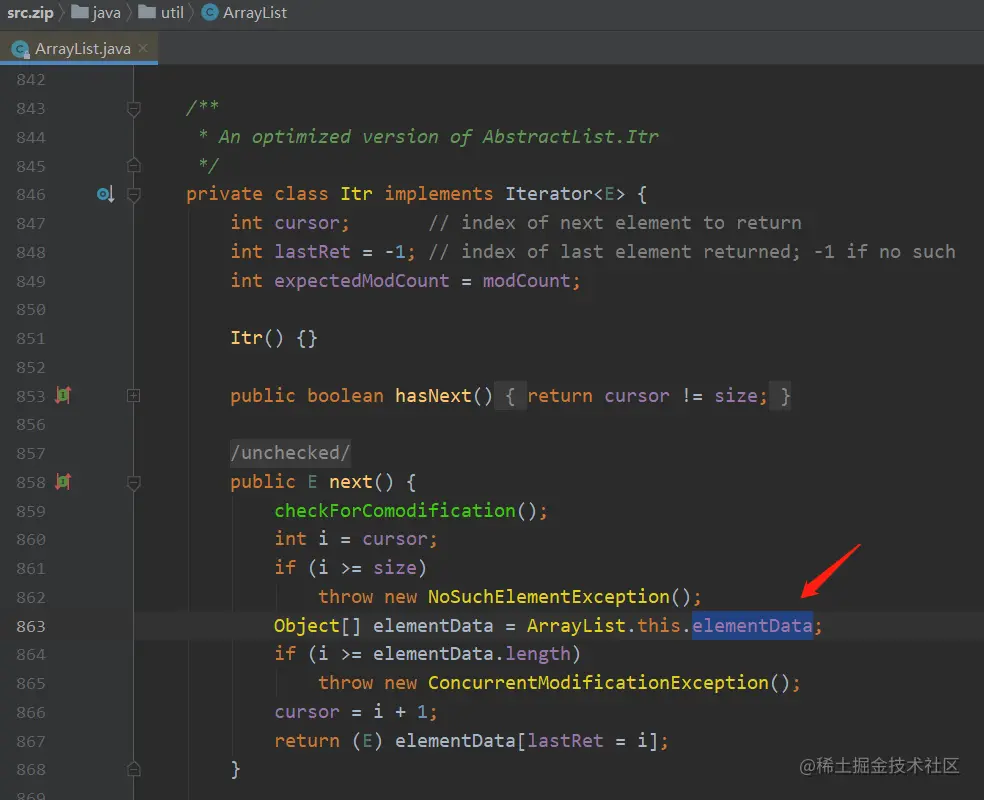Close the ArrayList.java tab
The width and height of the screenshot is (984, 800).
click(144, 48)
